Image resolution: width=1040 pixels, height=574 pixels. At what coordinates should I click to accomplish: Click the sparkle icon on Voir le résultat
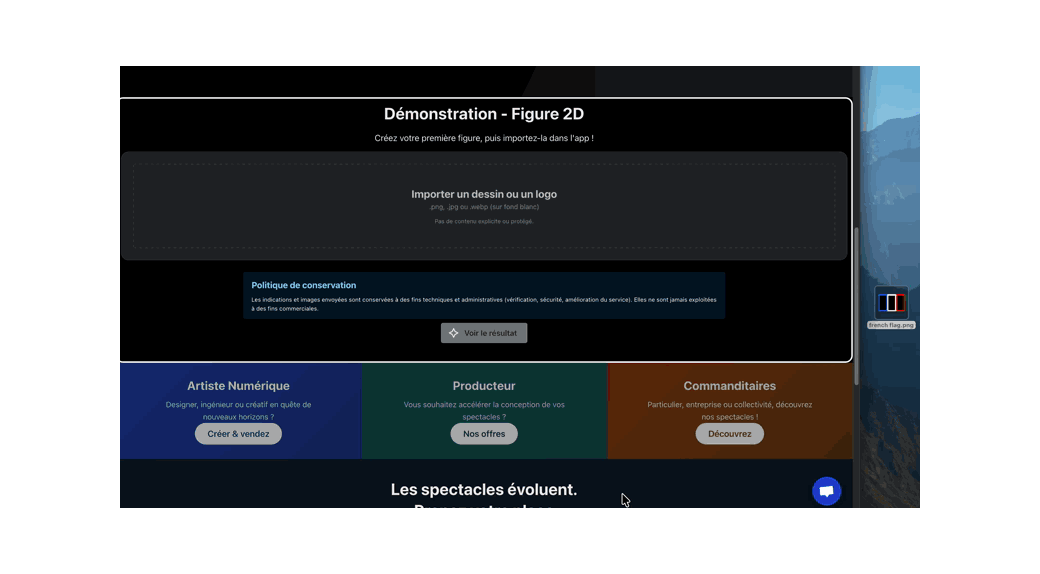(454, 333)
